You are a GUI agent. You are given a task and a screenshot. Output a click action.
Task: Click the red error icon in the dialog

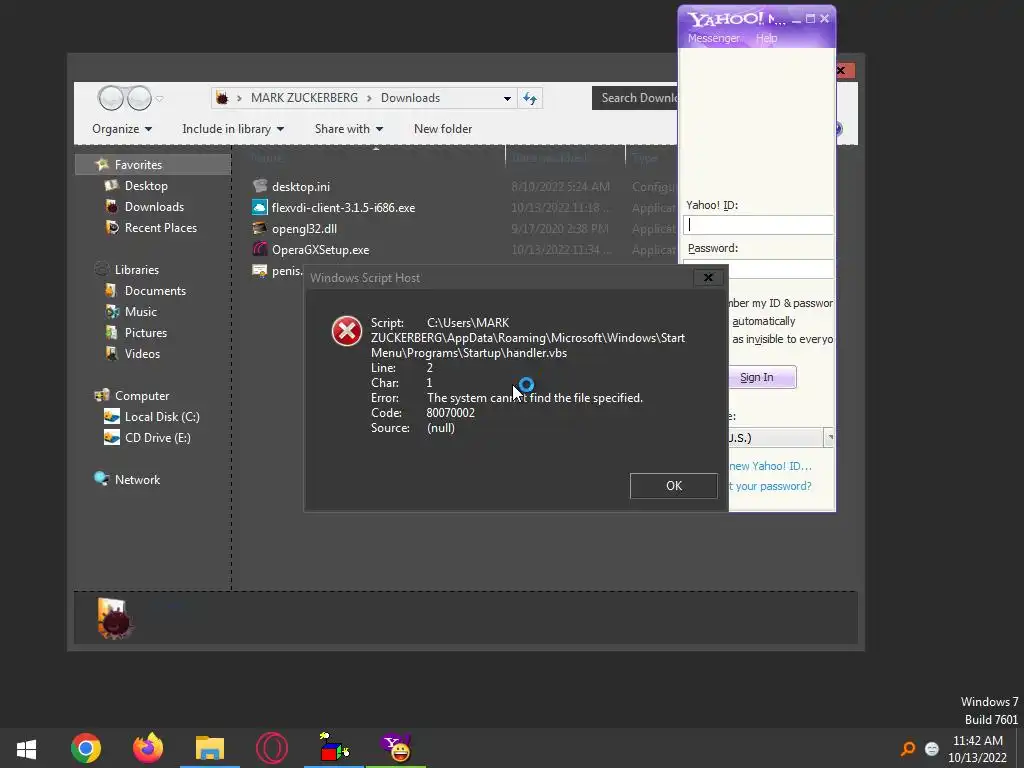pos(347,331)
